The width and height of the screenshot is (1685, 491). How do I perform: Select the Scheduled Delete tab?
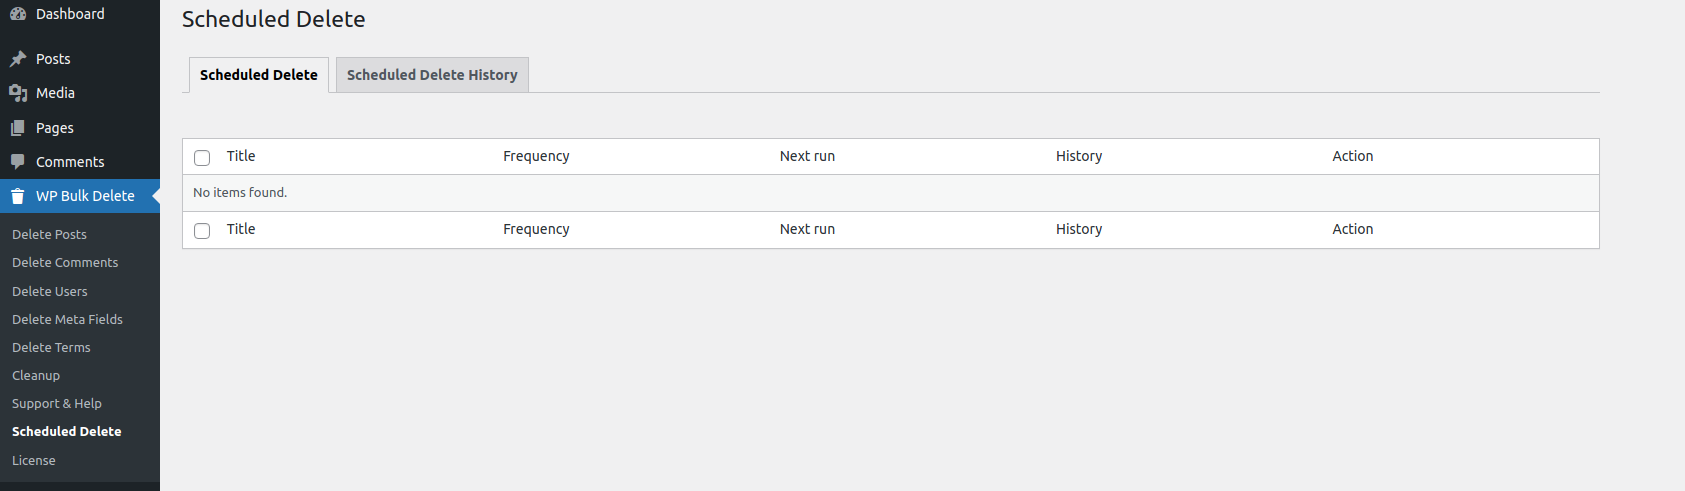[x=259, y=75]
